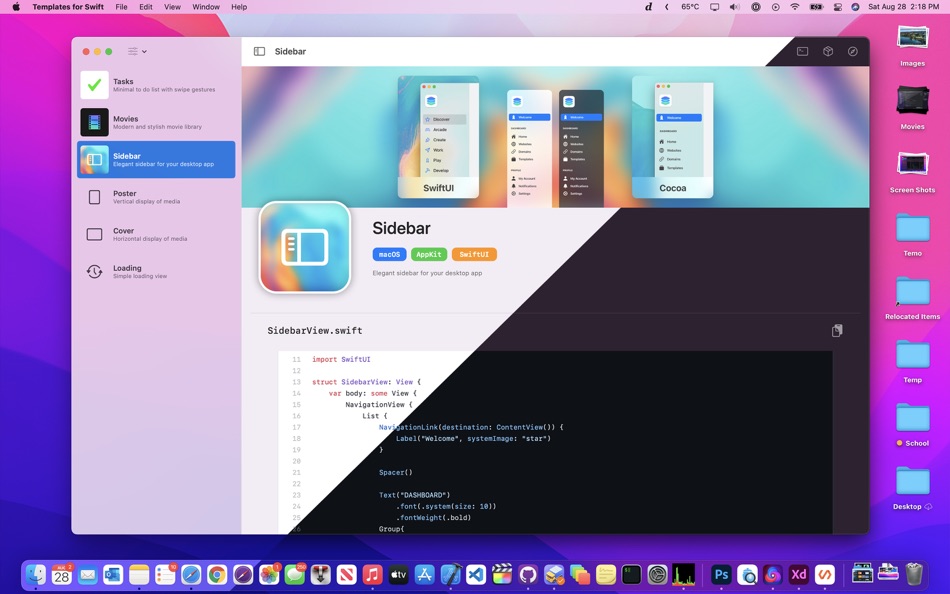950x594 pixels.
Task: Click the package box icon in toolbar
Action: click(x=828, y=52)
